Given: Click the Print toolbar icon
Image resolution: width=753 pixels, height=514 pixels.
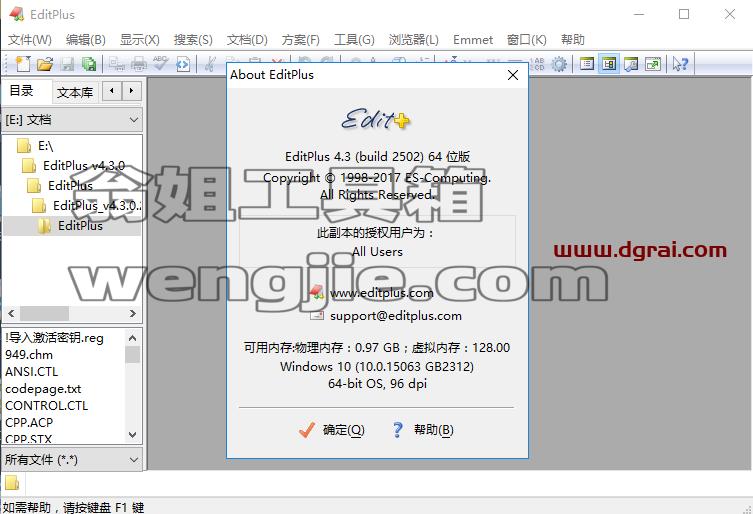Looking at the screenshot, I should point(139,64).
